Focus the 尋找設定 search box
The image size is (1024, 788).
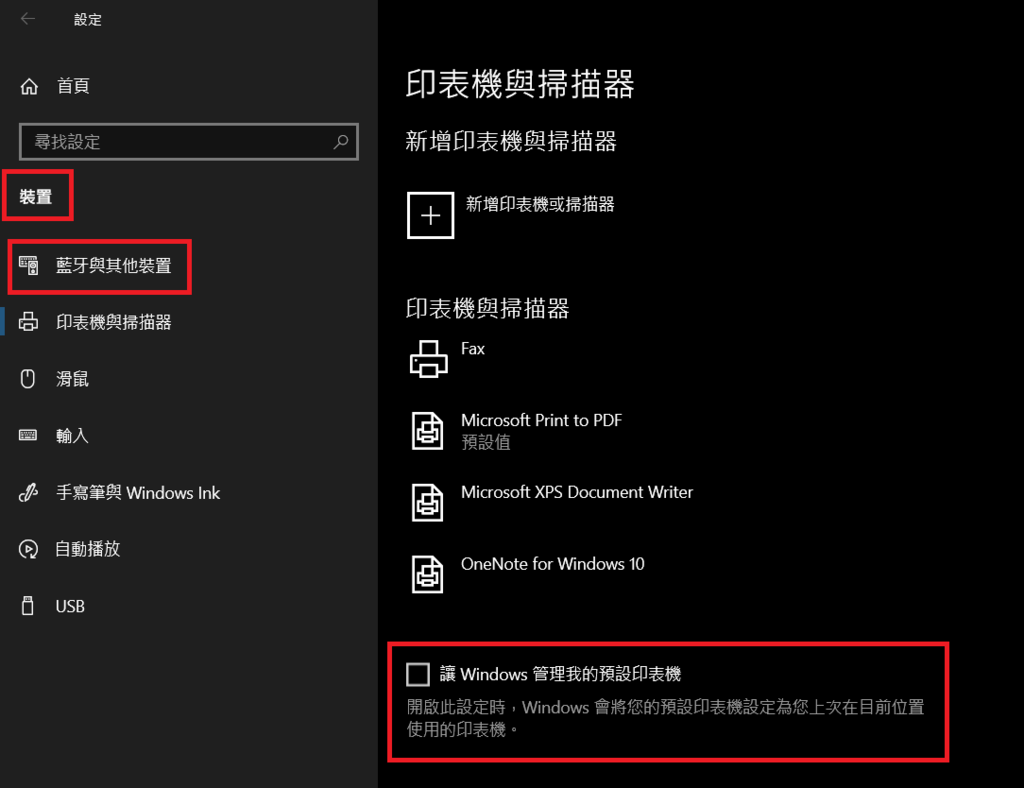point(189,142)
